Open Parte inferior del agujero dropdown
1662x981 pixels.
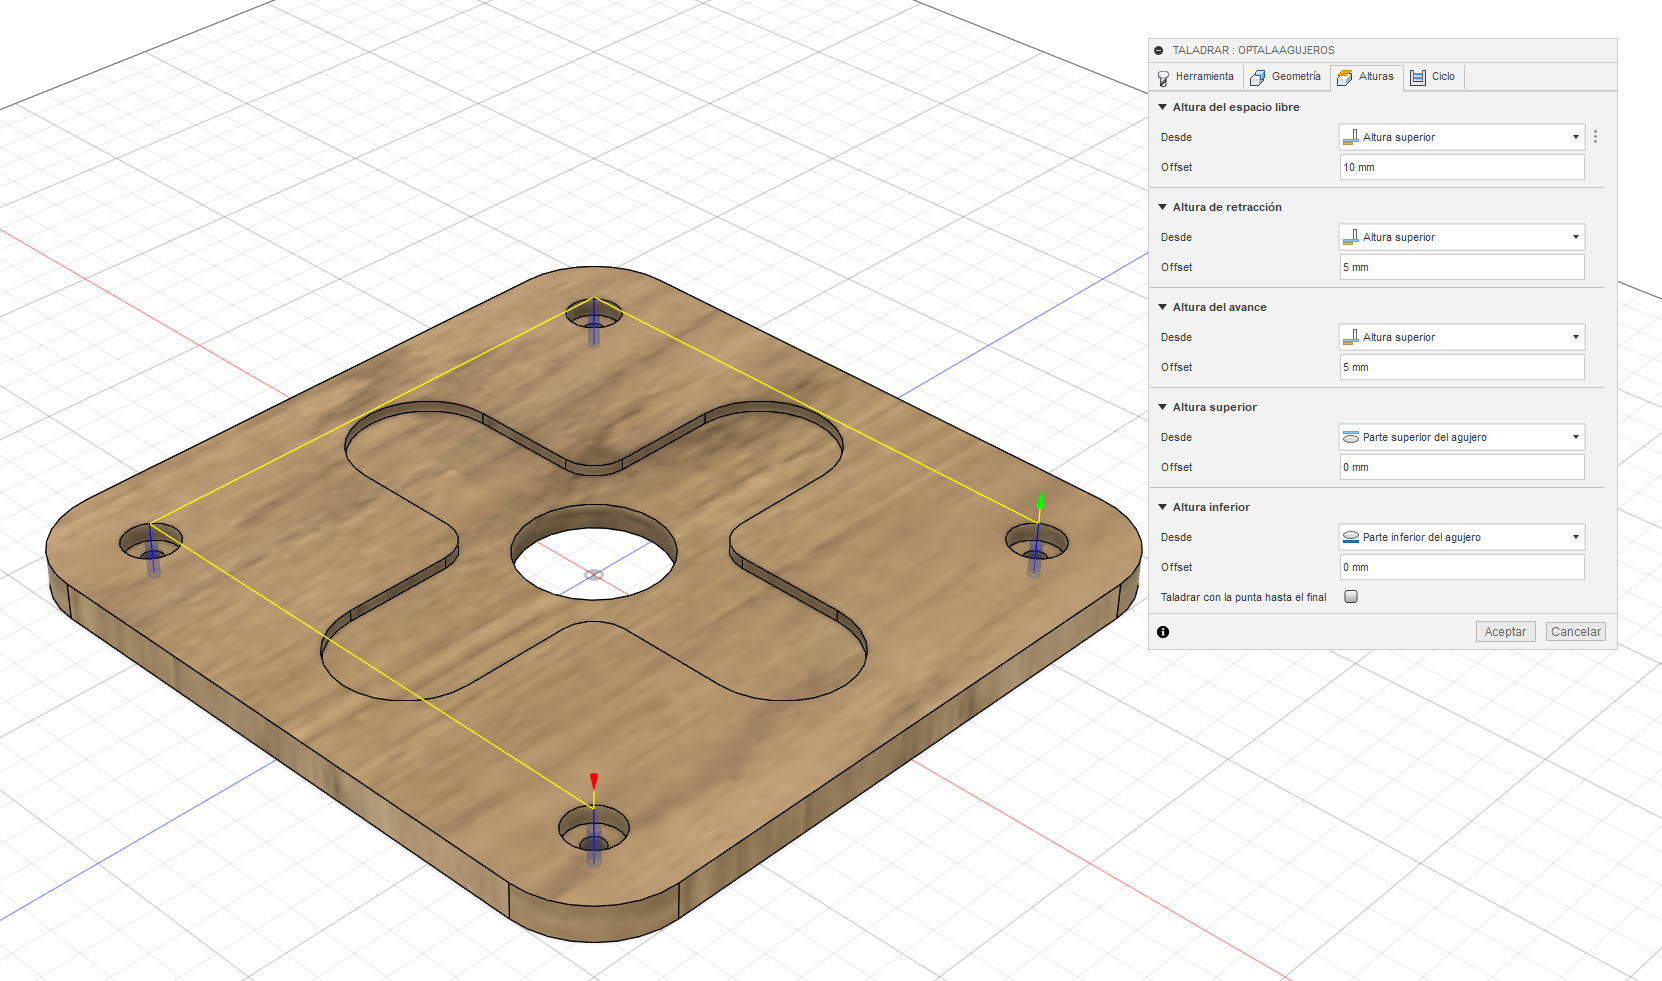1462,537
